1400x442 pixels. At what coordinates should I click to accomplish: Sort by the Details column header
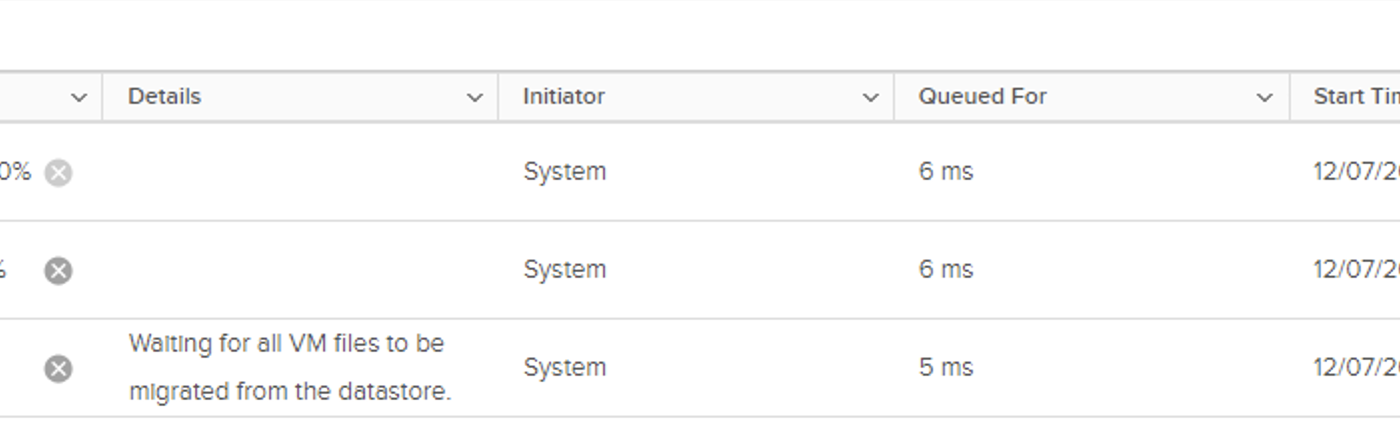pyautogui.click(x=165, y=97)
